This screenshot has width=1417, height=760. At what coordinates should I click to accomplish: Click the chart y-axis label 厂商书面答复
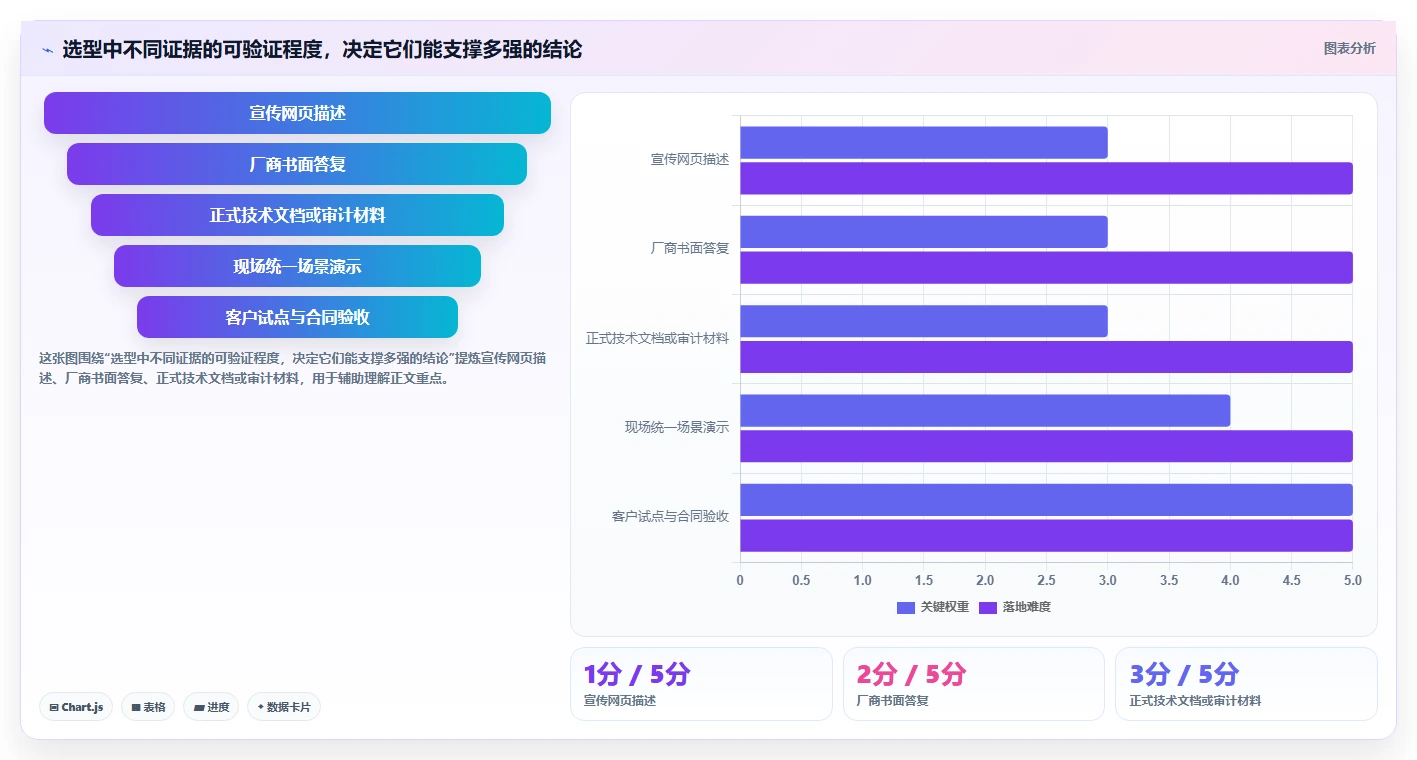(x=690, y=248)
